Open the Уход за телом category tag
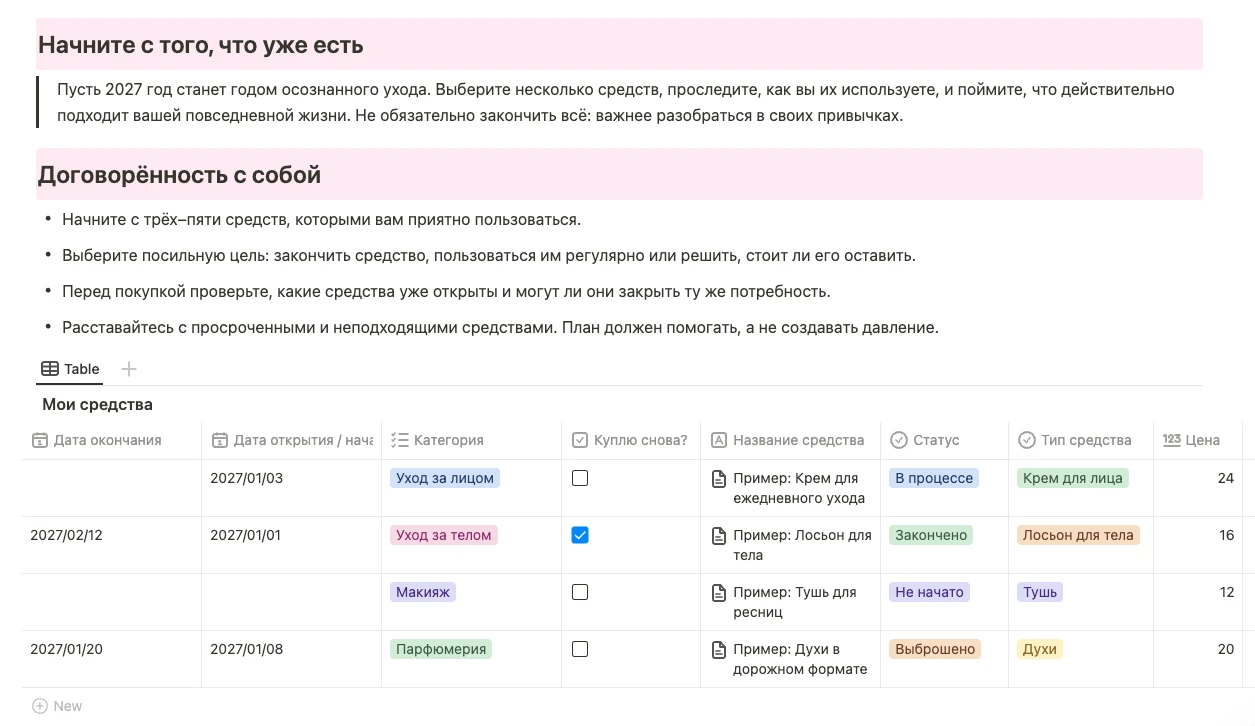This screenshot has width=1255, height=726. point(444,535)
